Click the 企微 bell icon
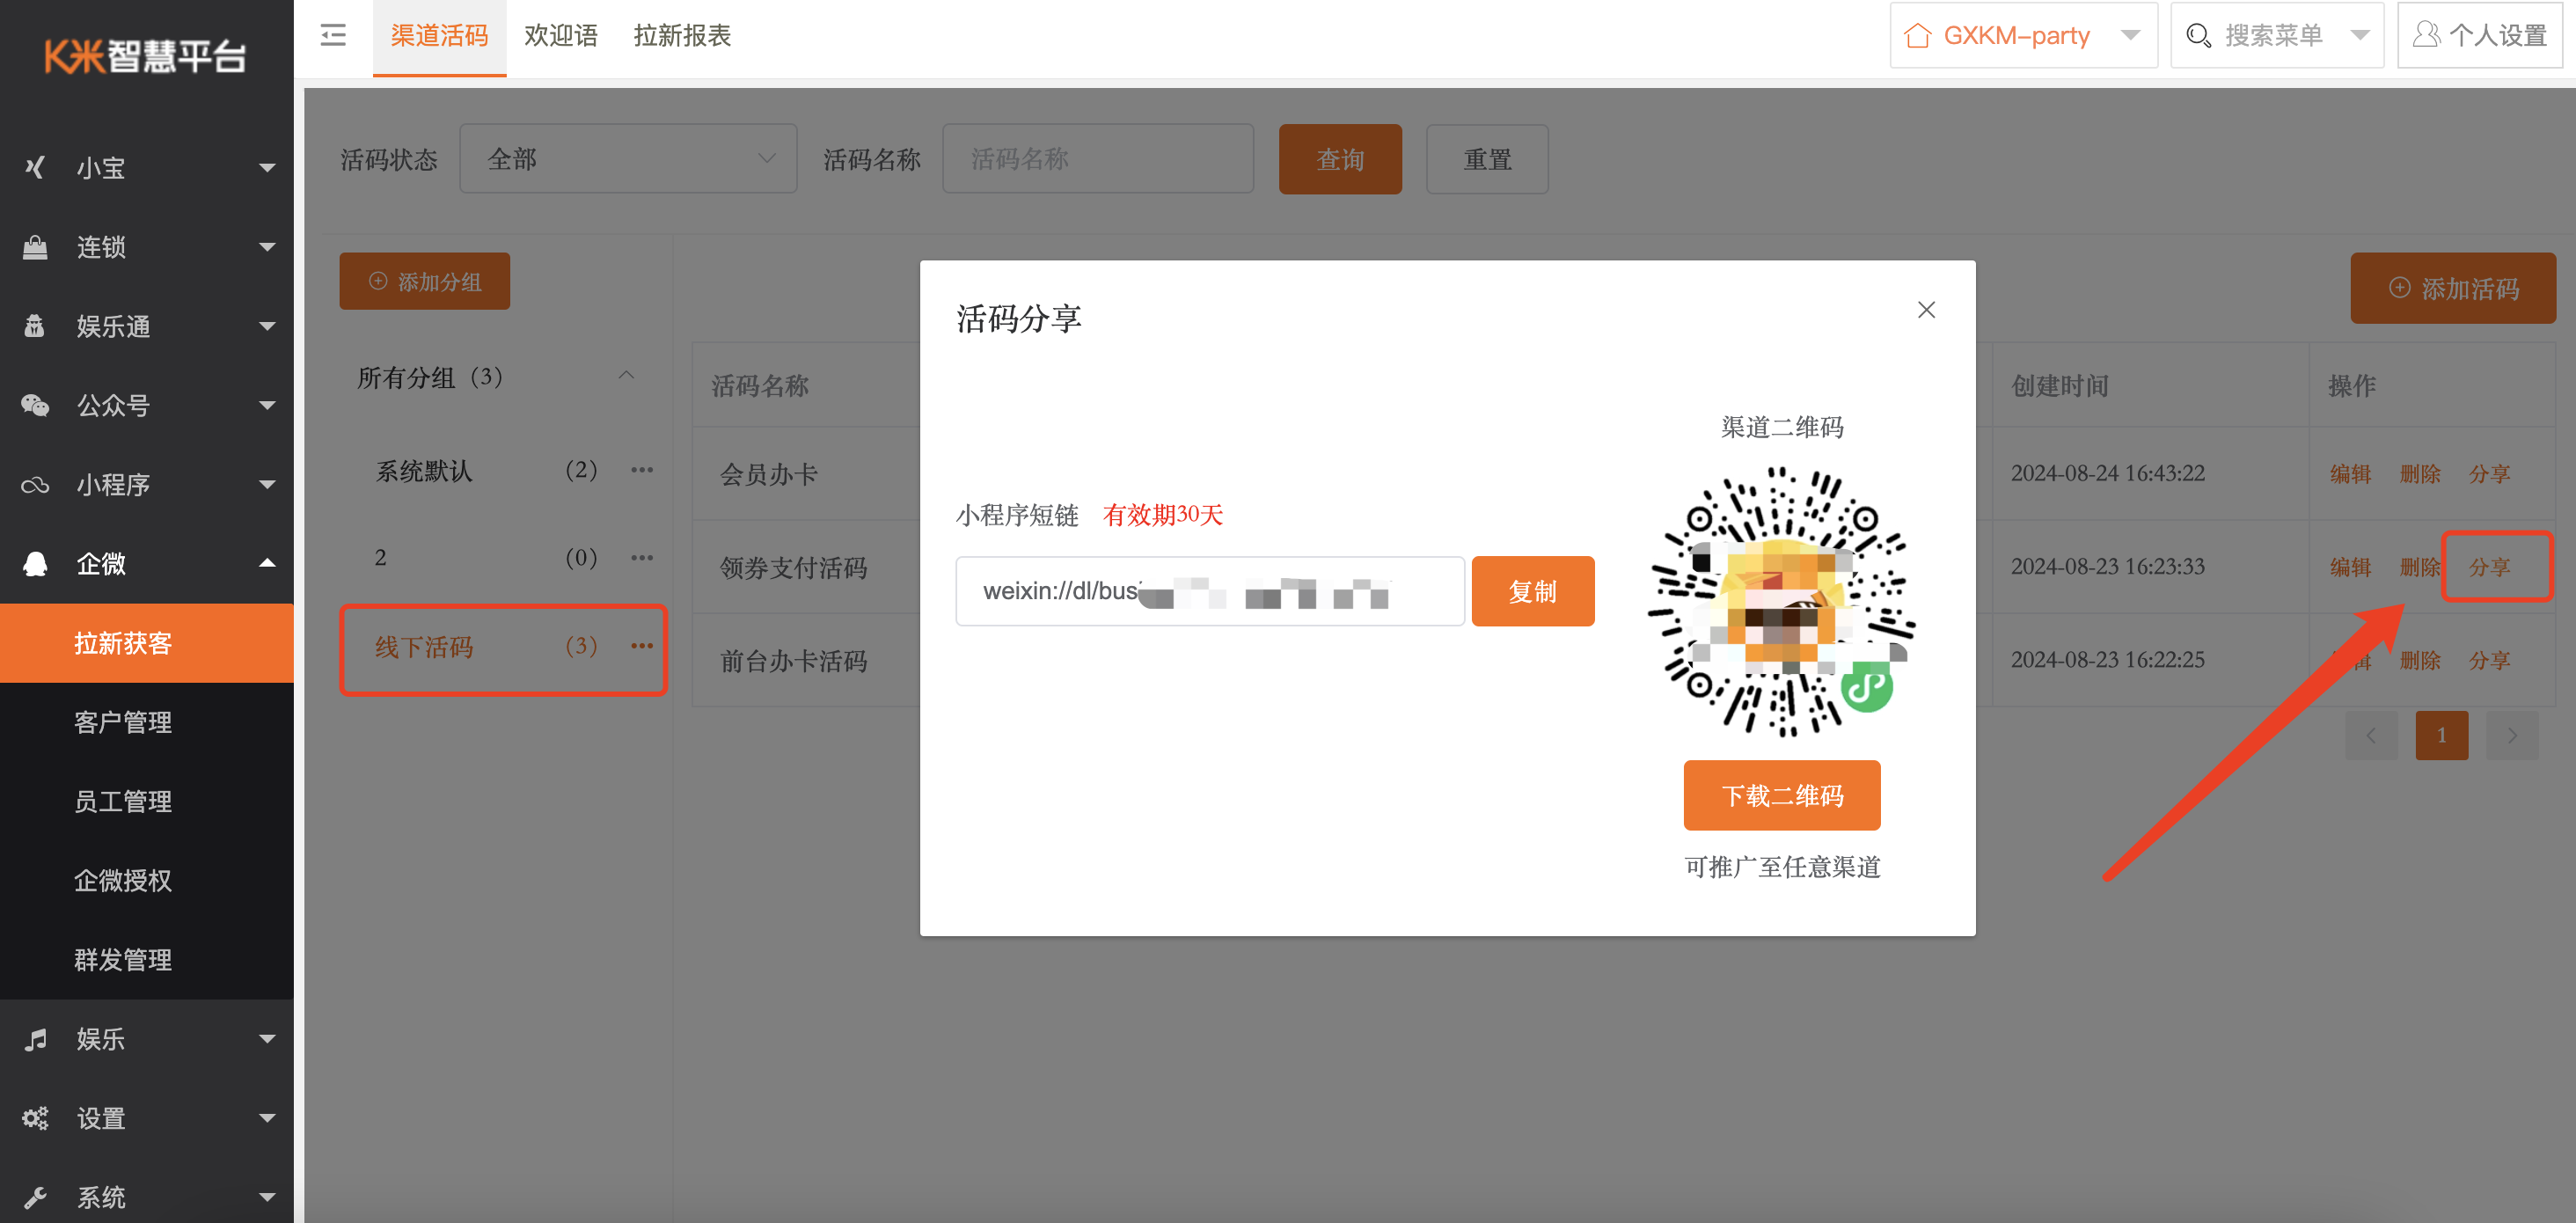The image size is (2576, 1223). pyautogui.click(x=35, y=563)
